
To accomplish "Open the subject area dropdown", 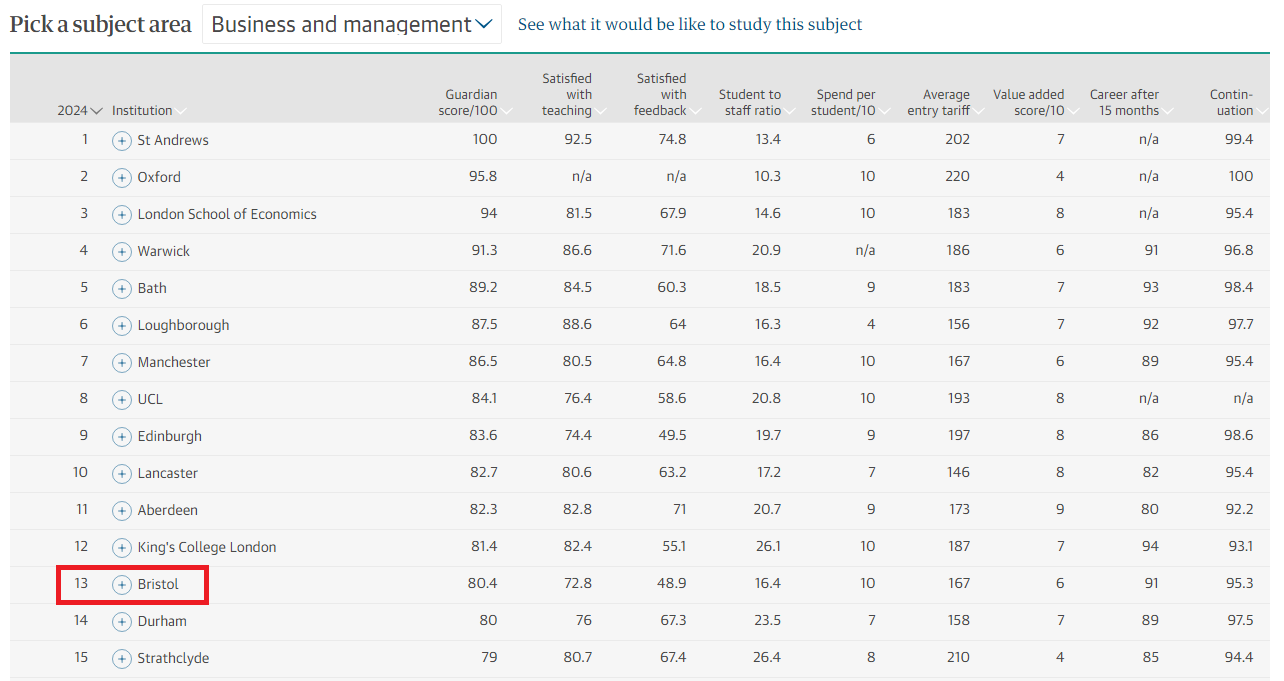I will [351, 25].
